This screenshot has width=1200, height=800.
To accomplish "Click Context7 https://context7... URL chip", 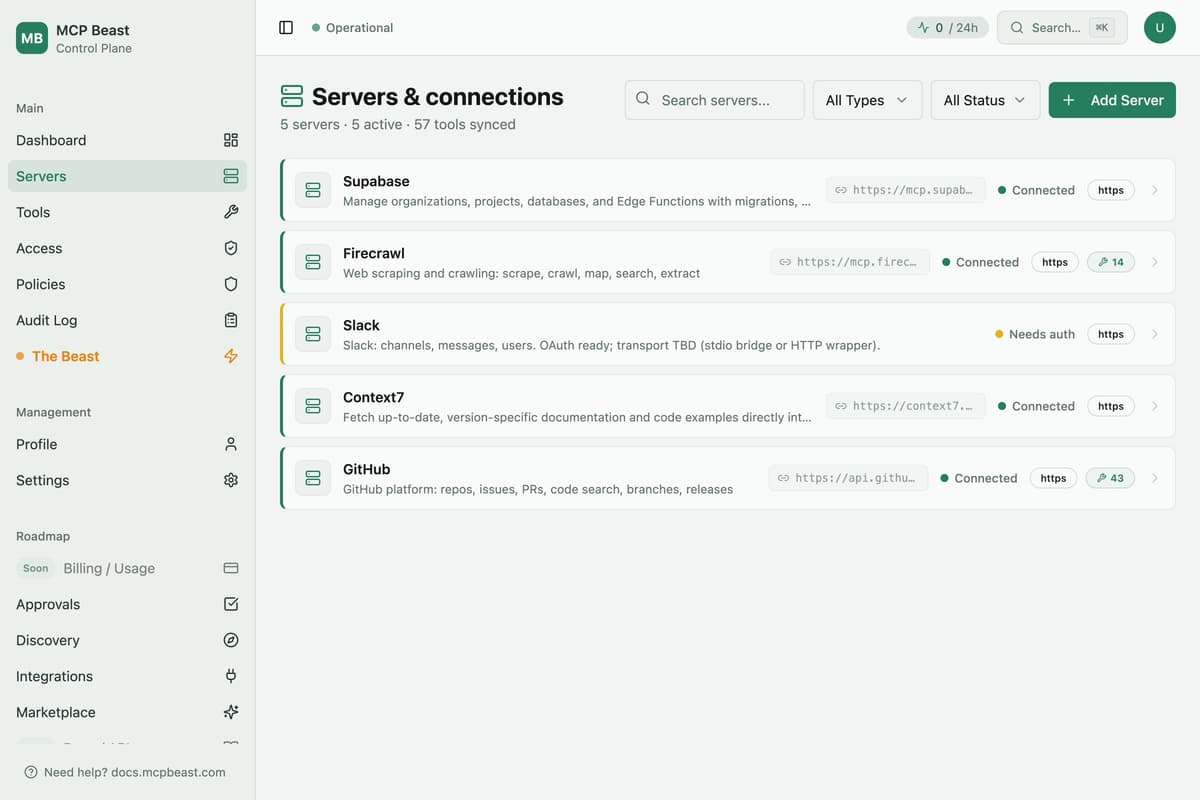I will pos(905,406).
